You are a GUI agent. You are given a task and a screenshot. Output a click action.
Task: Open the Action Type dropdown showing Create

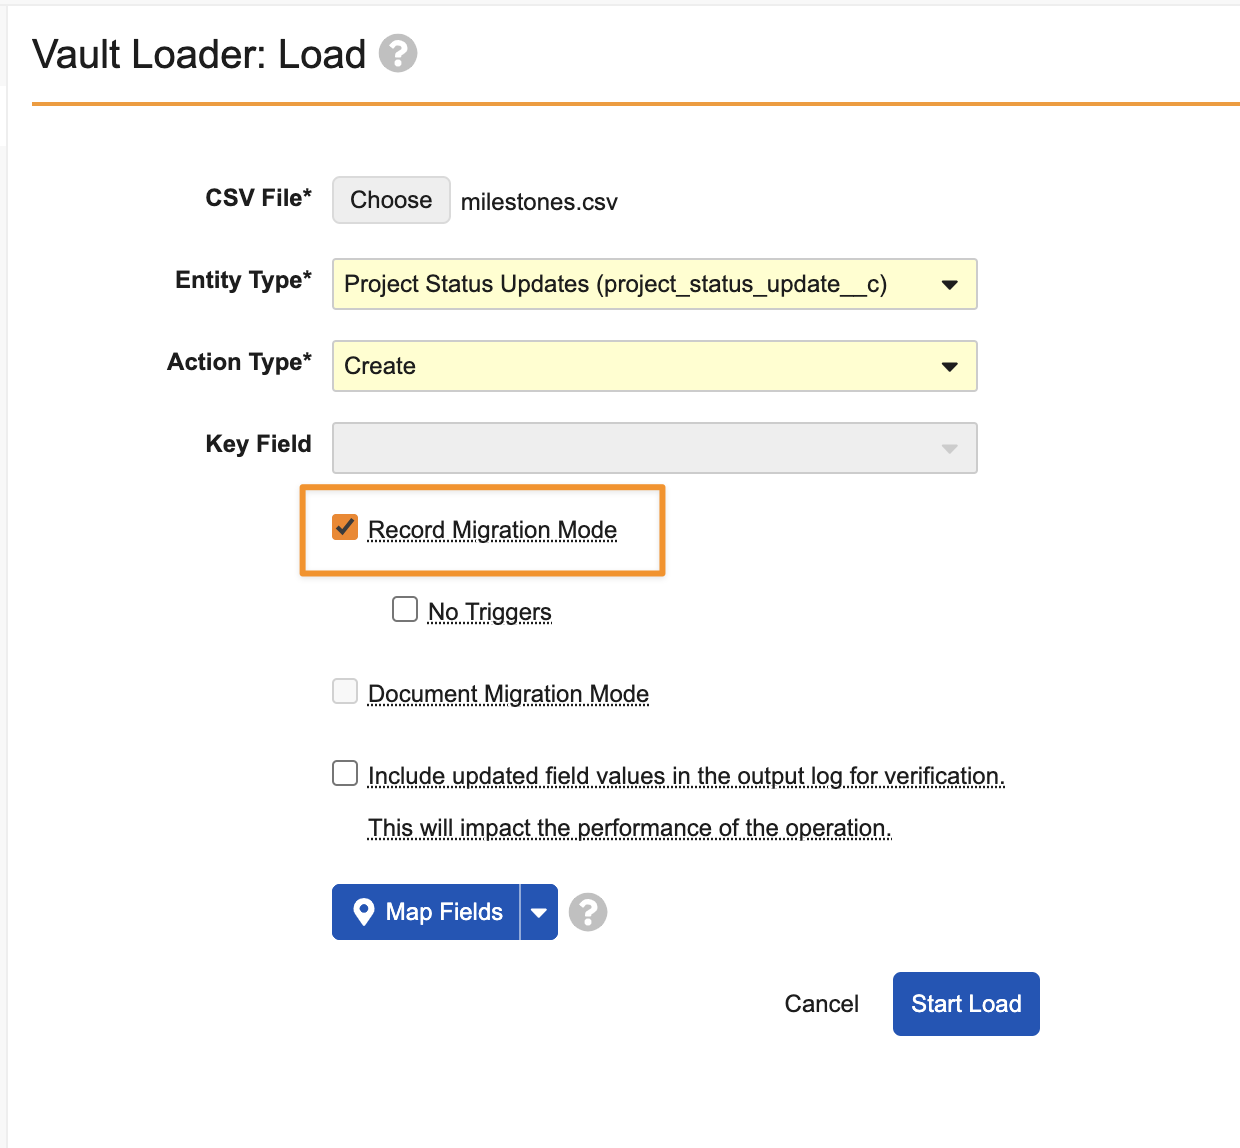click(x=654, y=366)
